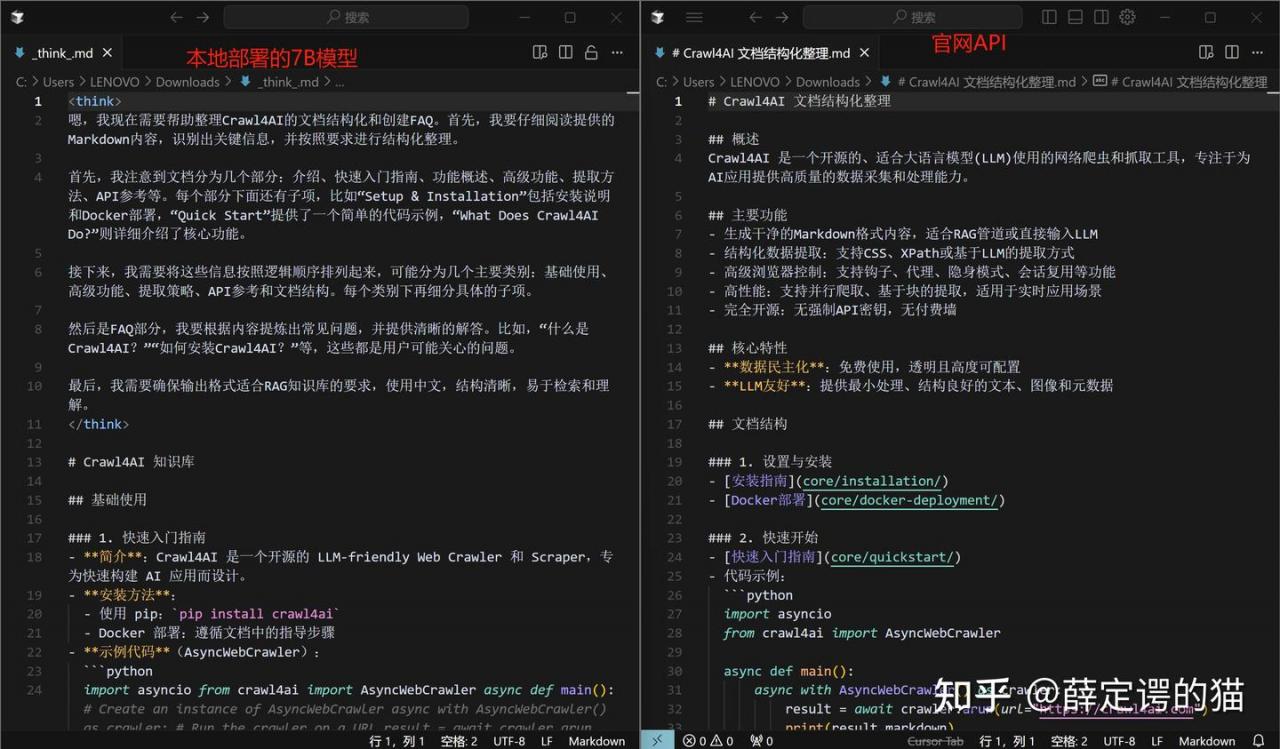
Task: Click the 快速入门指南 link text in the Crawl4AI doc
Action: coord(773,557)
